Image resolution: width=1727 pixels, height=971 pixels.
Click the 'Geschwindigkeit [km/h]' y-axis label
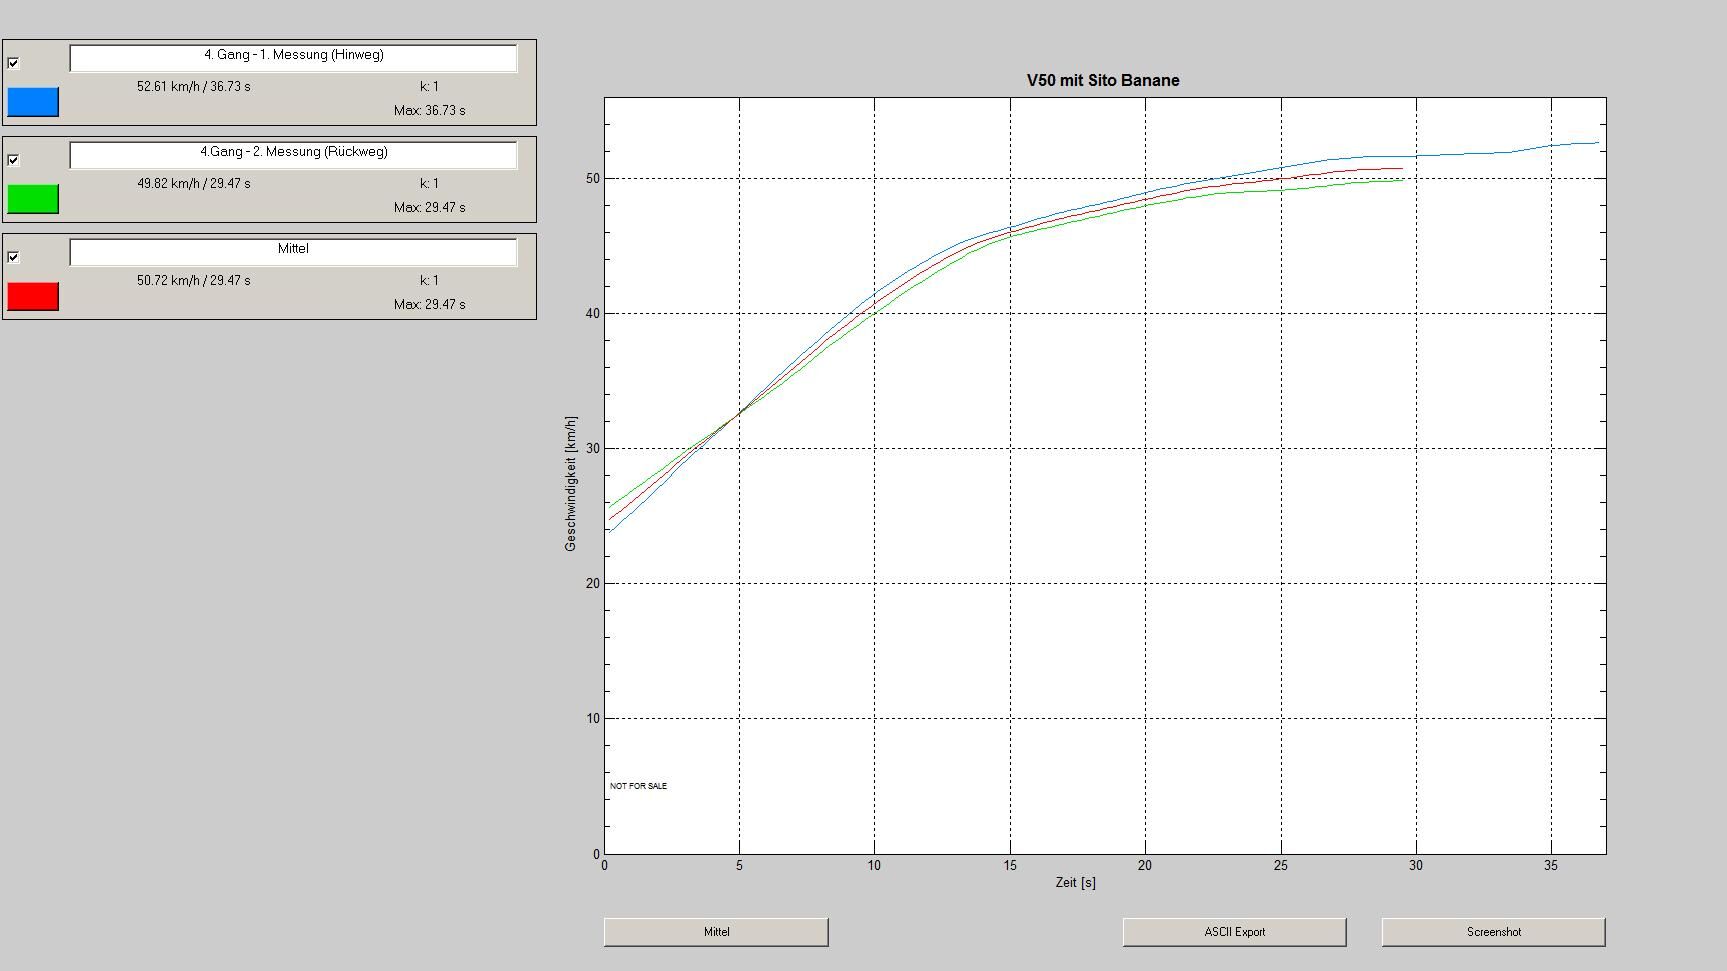571,484
